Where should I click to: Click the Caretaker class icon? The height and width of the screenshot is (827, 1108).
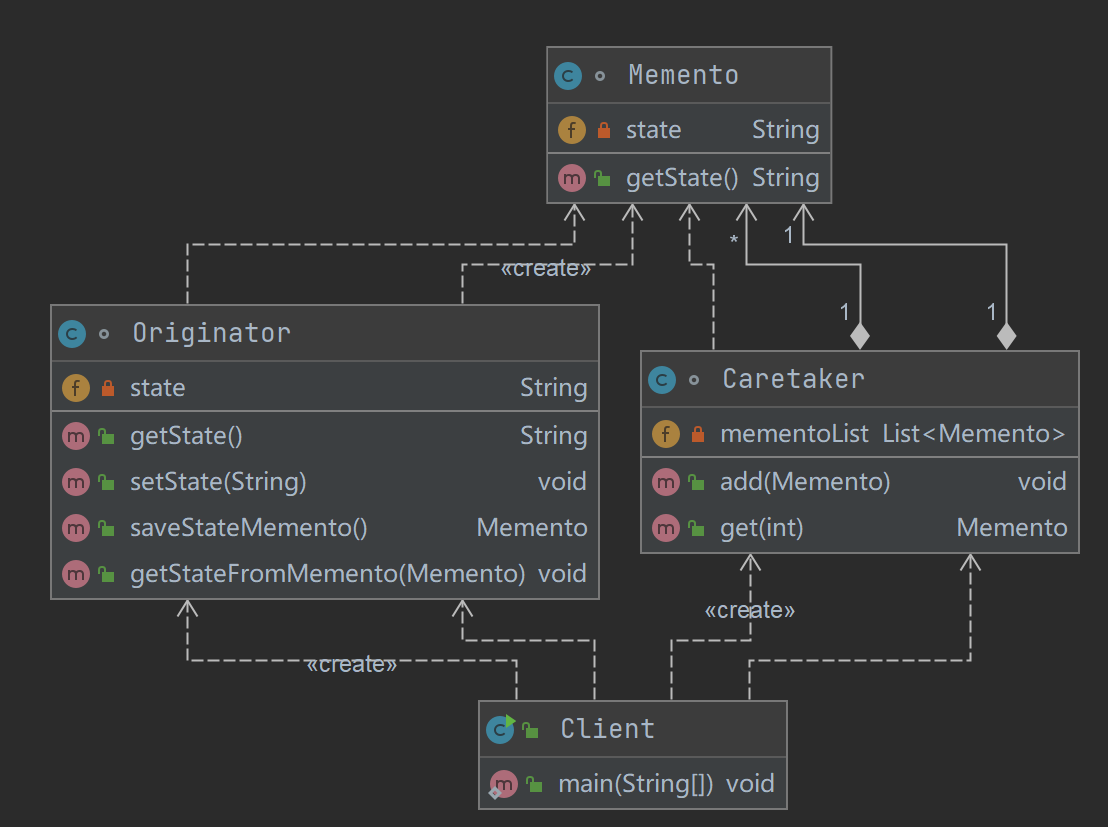(x=662, y=380)
